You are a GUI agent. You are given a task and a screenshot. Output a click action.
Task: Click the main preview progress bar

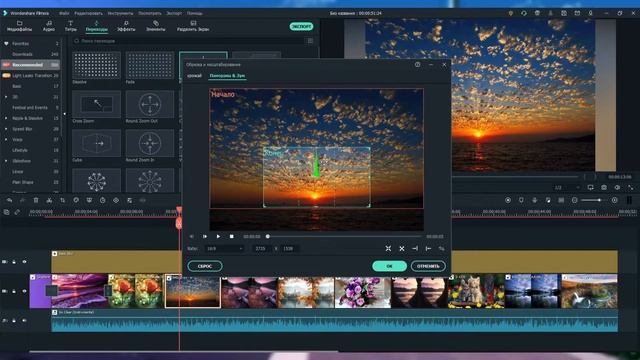[516, 177]
